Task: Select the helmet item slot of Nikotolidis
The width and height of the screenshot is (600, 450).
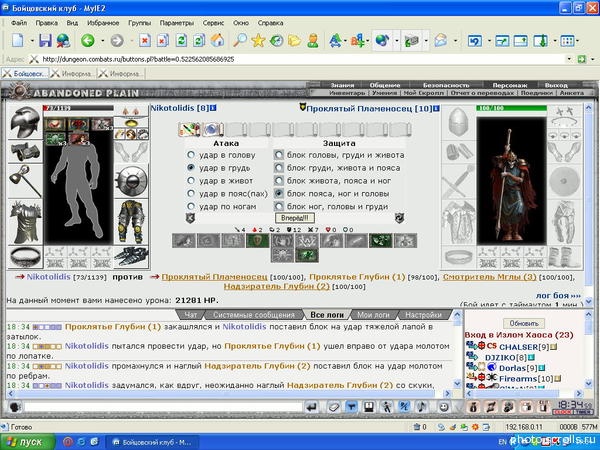Action: (25, 122)
